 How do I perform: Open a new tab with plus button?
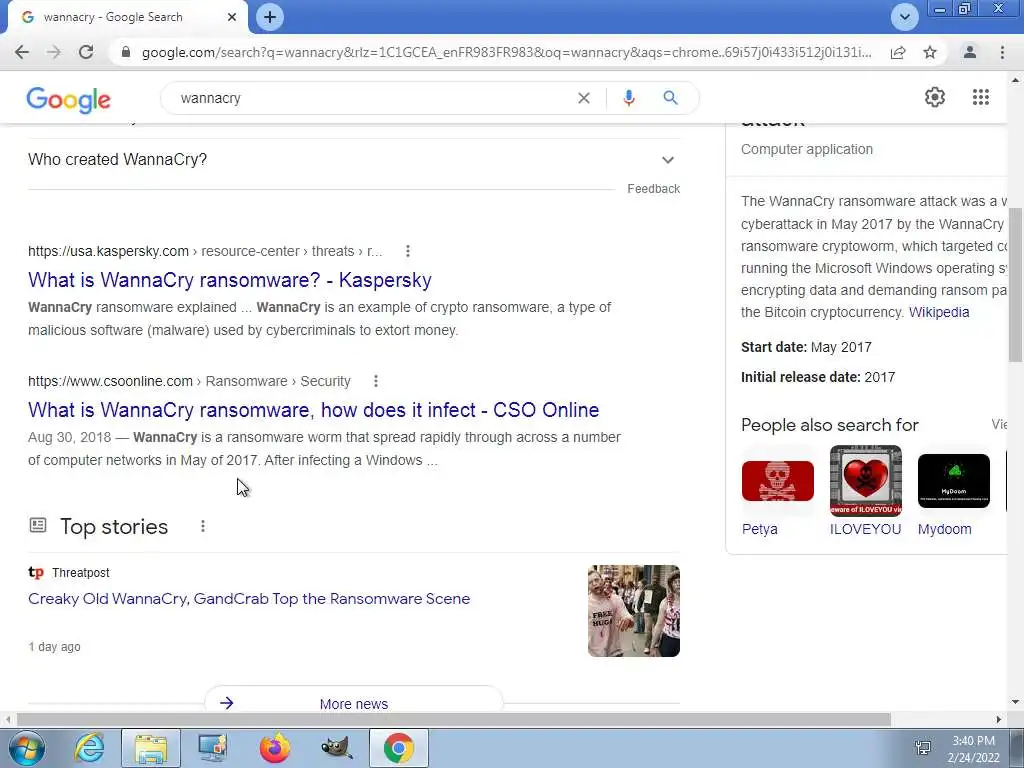270,17
